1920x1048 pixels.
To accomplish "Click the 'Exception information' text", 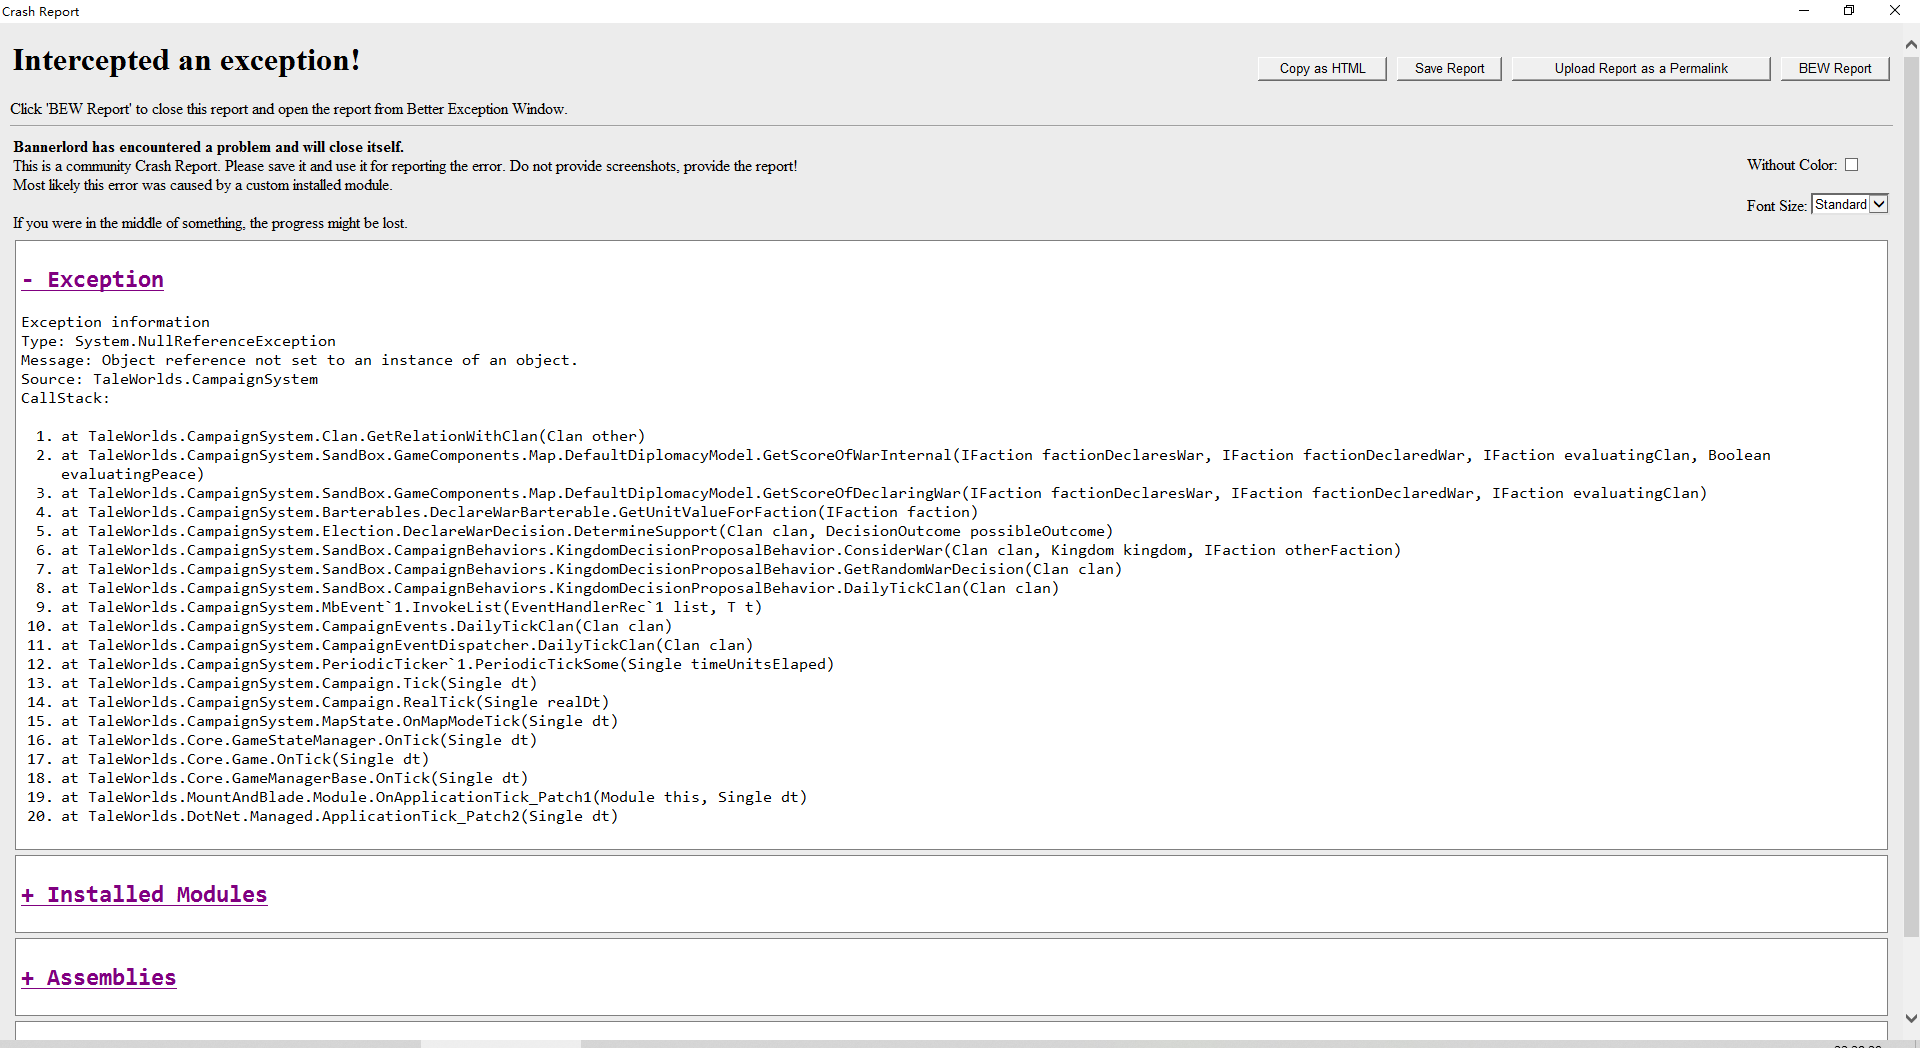I will 116,322.
